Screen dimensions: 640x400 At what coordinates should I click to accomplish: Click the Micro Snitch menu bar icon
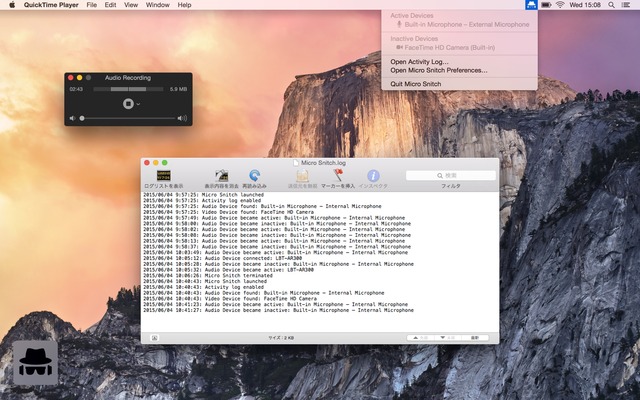pos(531,5)
